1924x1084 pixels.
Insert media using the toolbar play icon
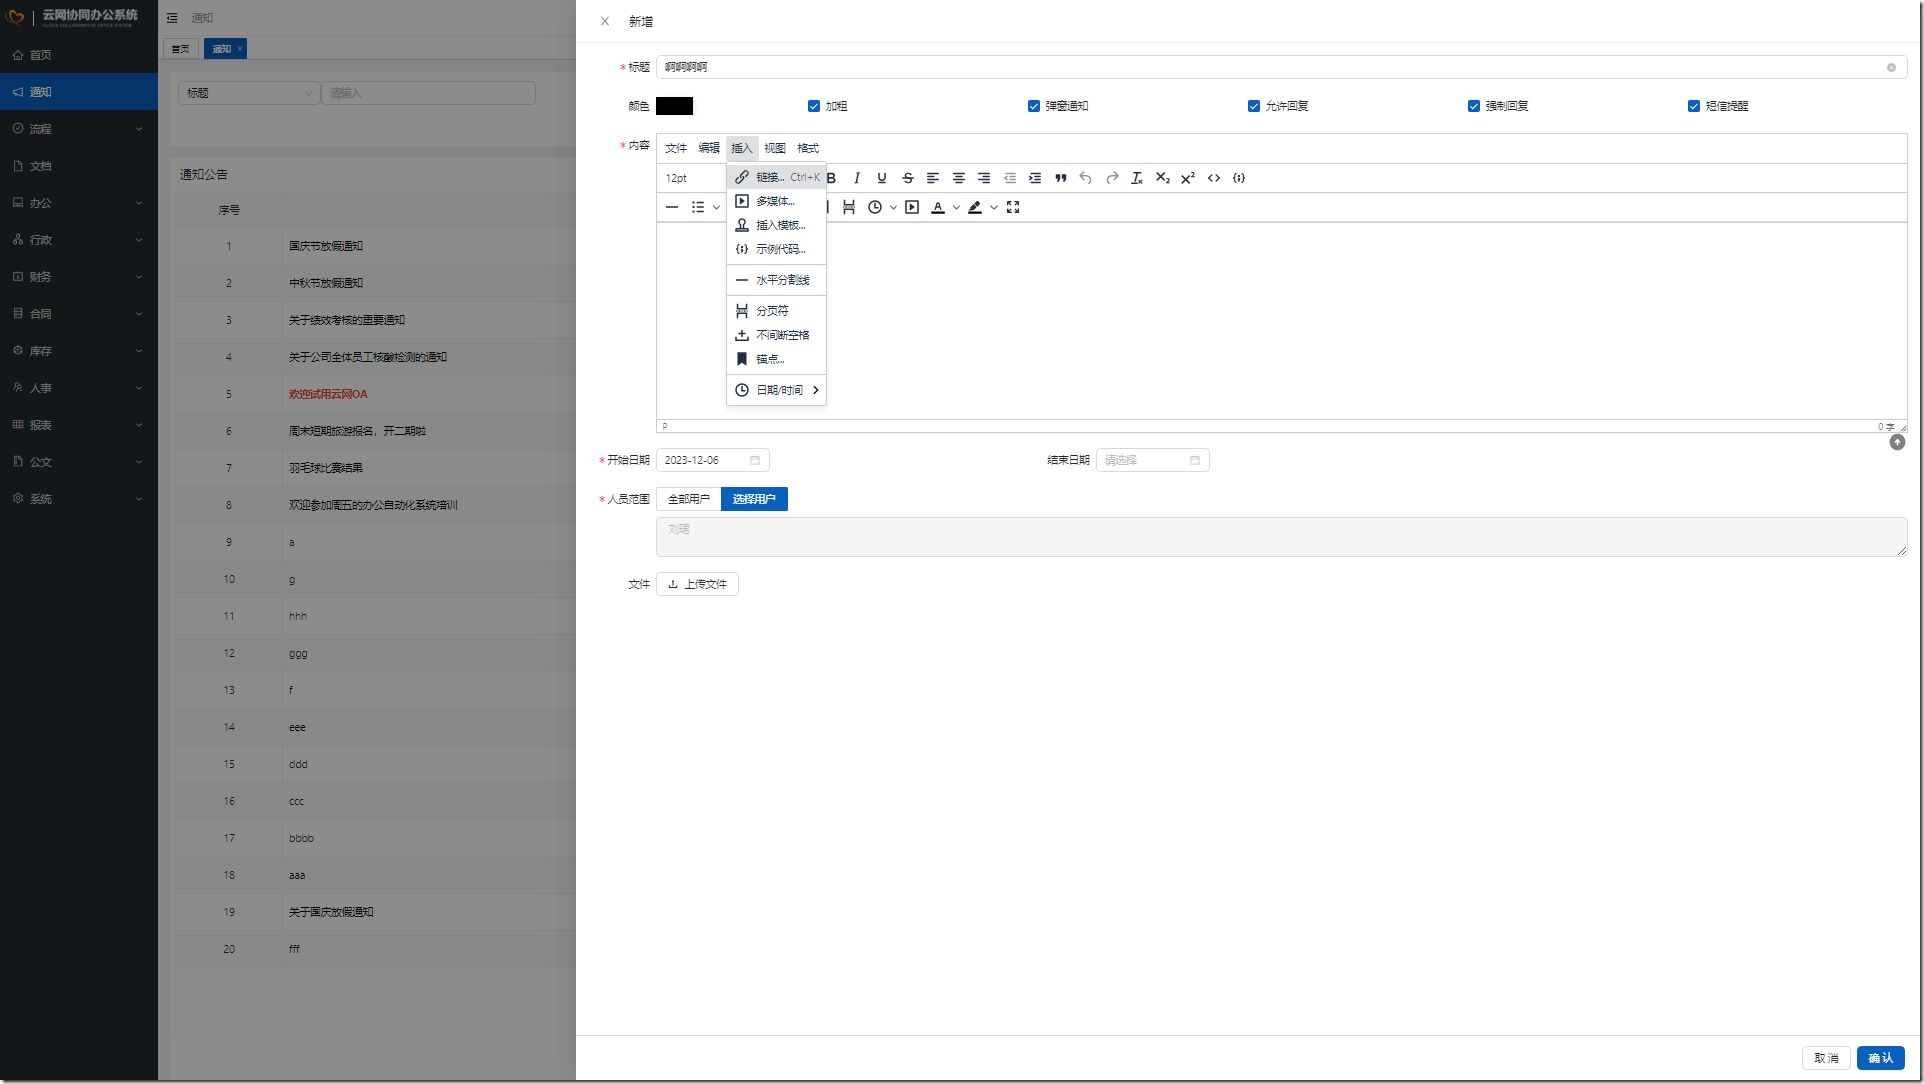click(x=912, y=207)
